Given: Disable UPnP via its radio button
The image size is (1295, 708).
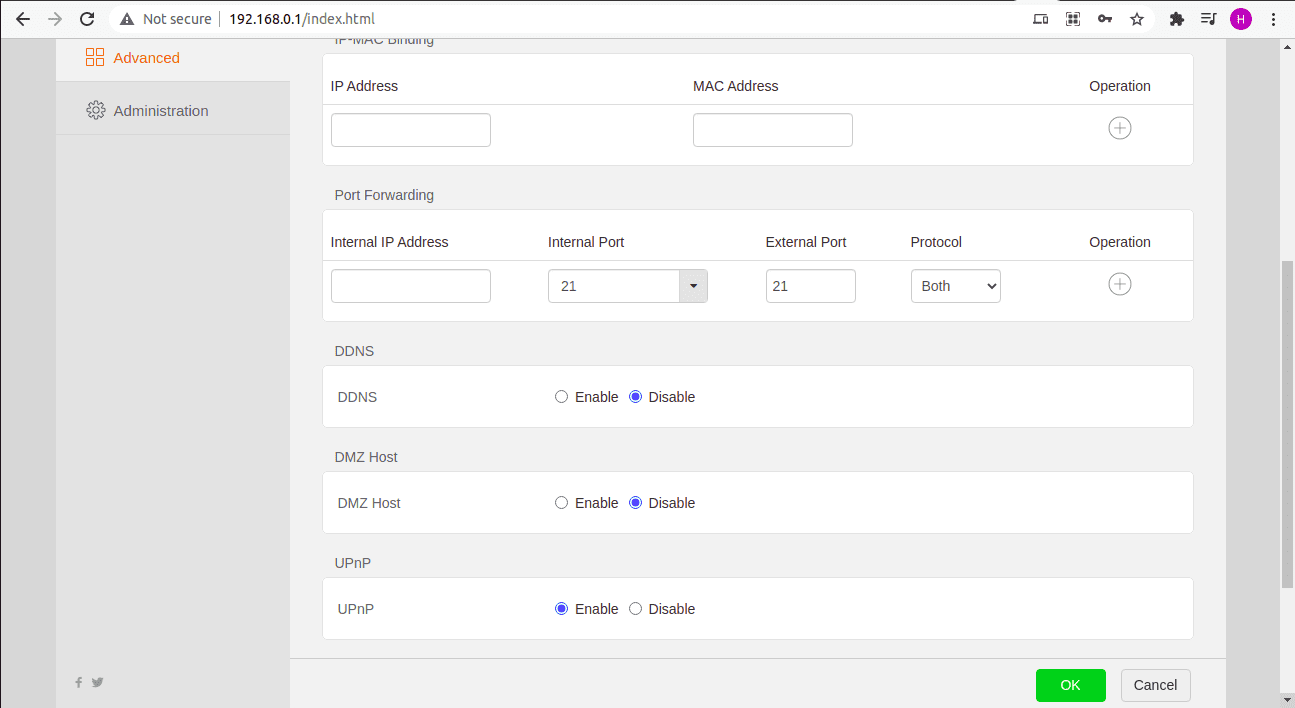Looking at the screenshot, I should click(x=635, y=608).
